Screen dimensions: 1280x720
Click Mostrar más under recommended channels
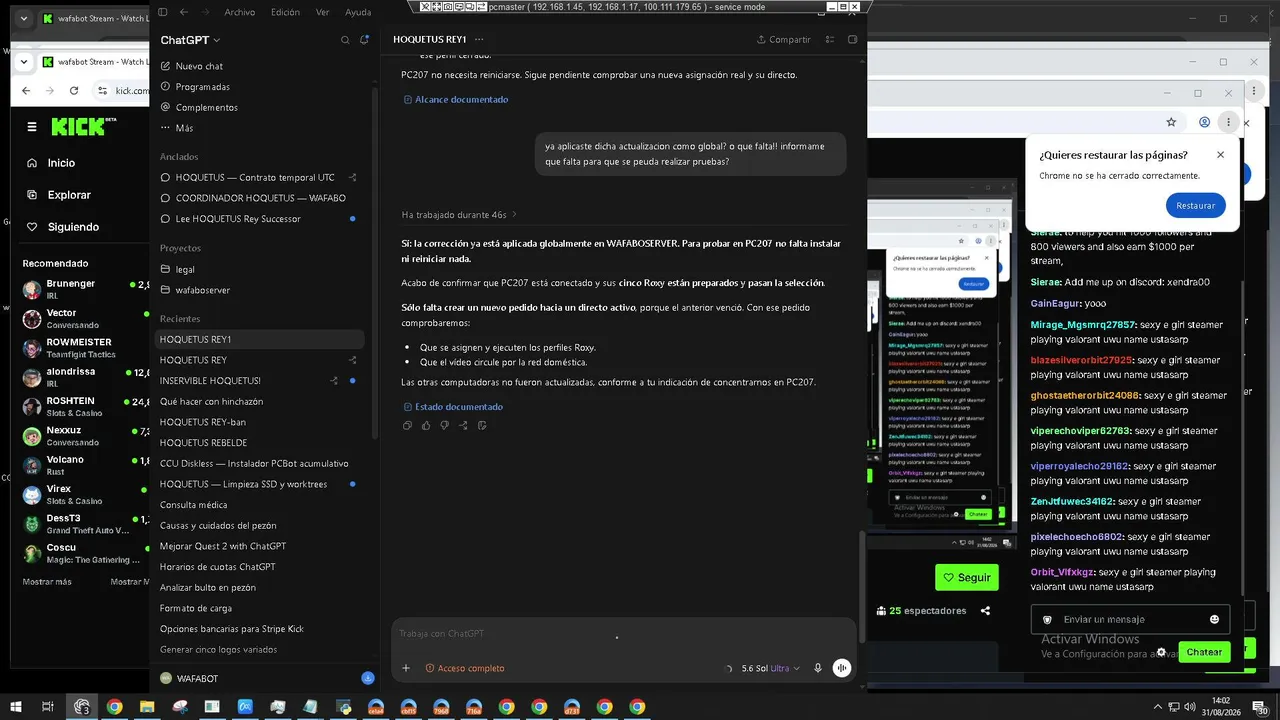pyautogui.click(x=47, y=582)
